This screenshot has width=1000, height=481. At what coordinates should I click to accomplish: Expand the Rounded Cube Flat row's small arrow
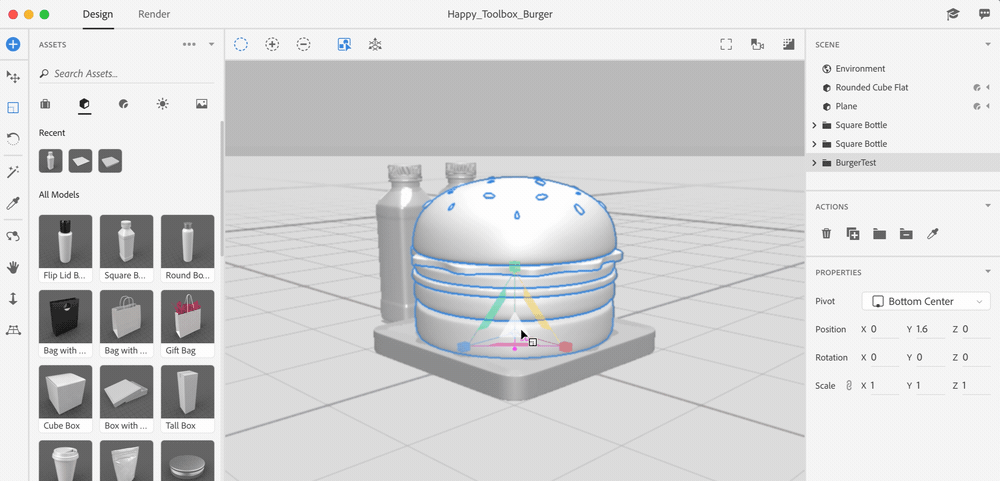[988, 87]
